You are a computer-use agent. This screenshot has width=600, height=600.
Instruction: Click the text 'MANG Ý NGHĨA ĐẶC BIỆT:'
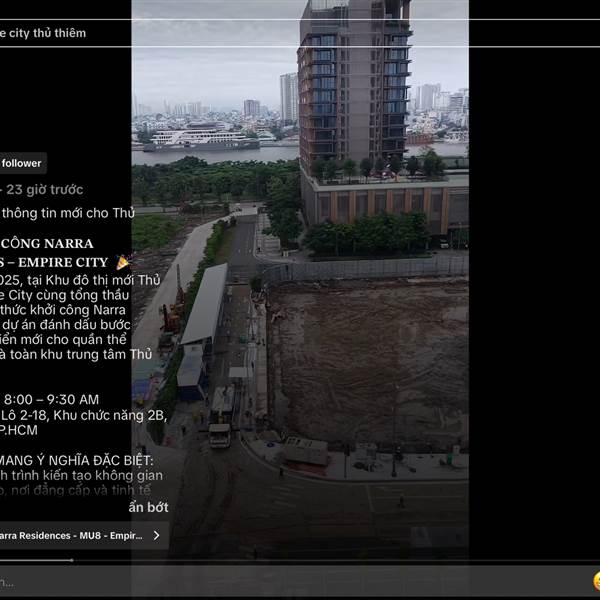pos(76,460)
